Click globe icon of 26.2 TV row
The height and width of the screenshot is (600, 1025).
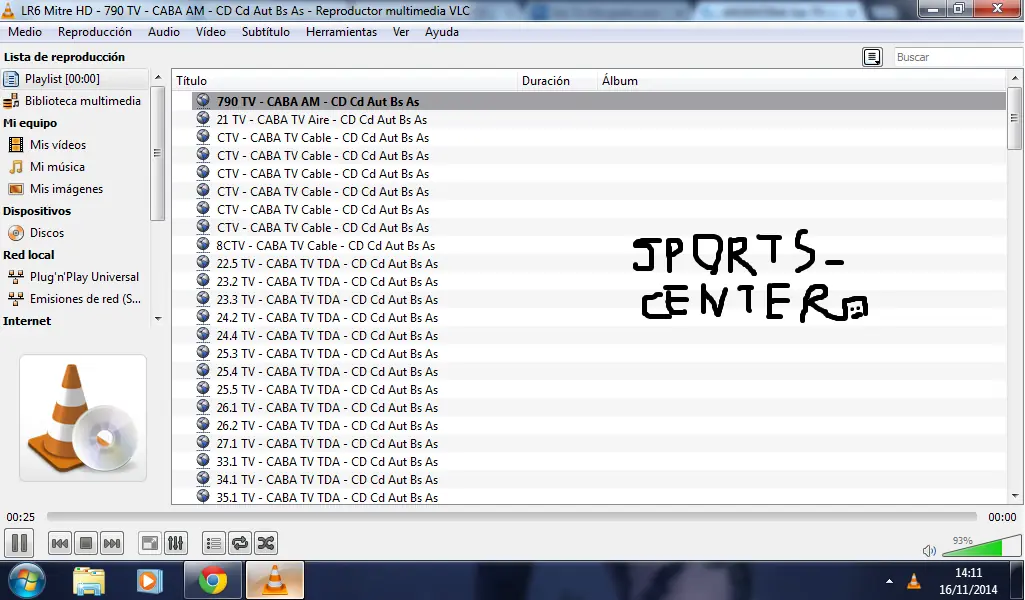203,425
